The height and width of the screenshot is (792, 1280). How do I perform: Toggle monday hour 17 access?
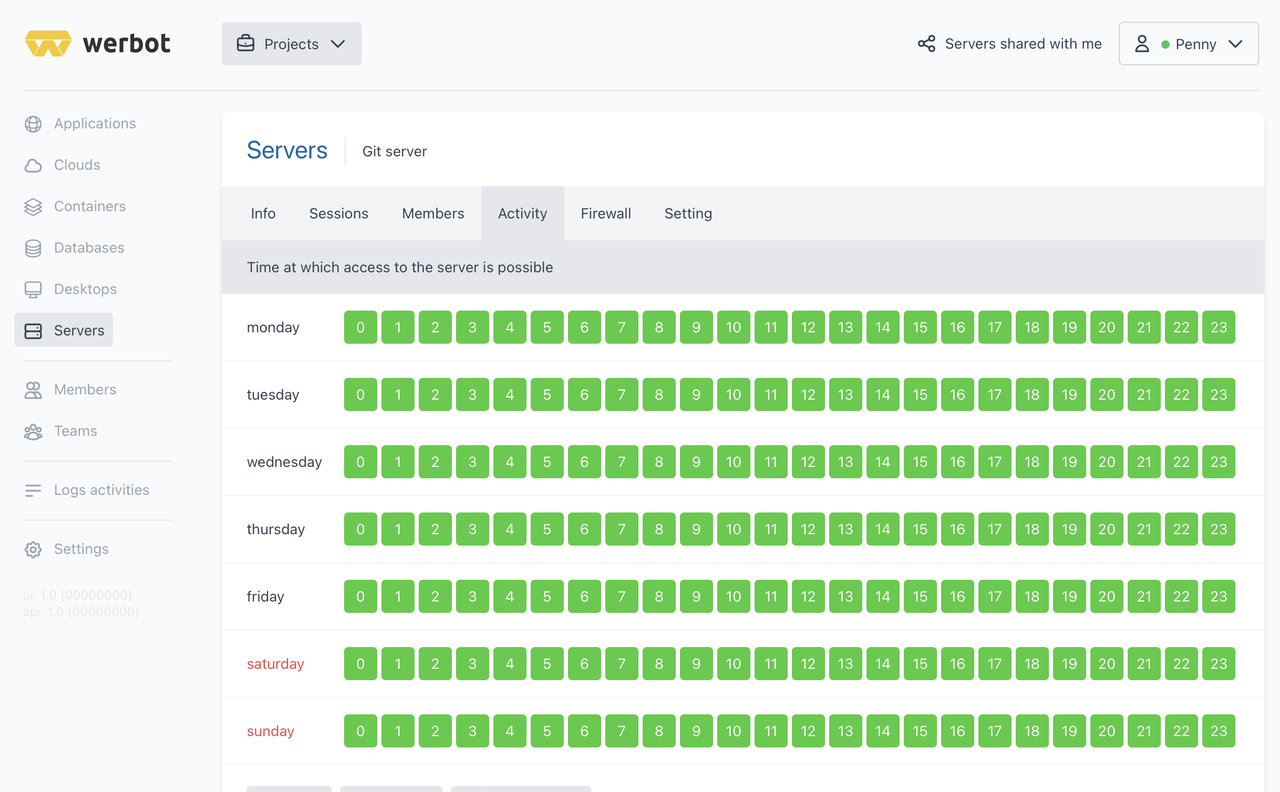coord(995,328)
